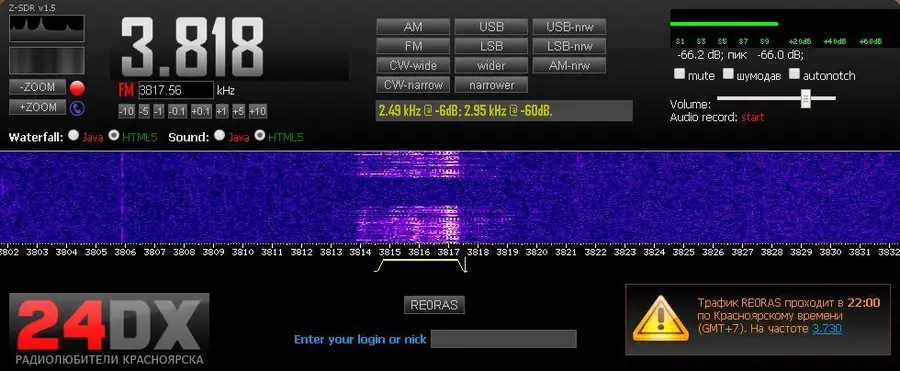Enable the шумодав checkbox
900x371 pixels.
pos(728,74)
